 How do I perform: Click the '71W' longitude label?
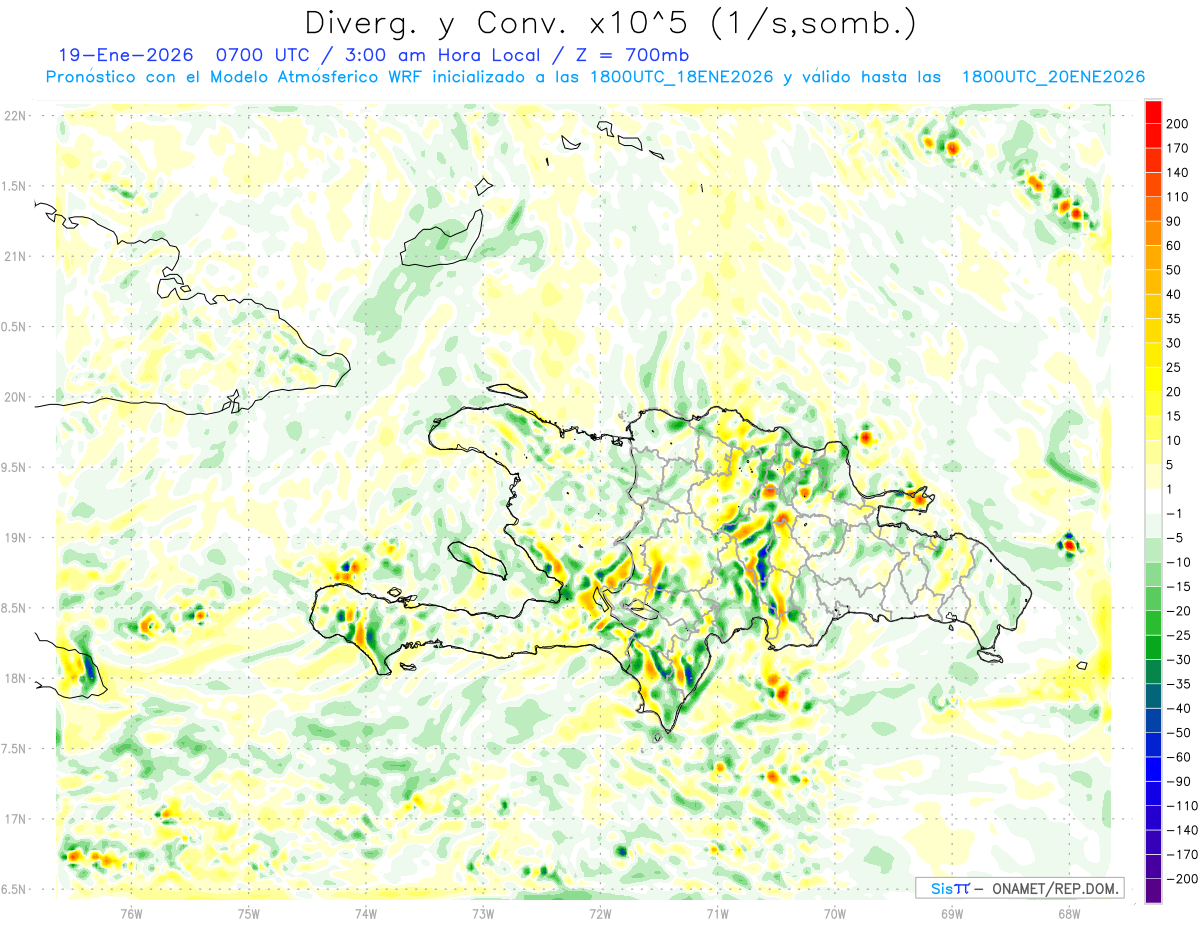point(717,913)
